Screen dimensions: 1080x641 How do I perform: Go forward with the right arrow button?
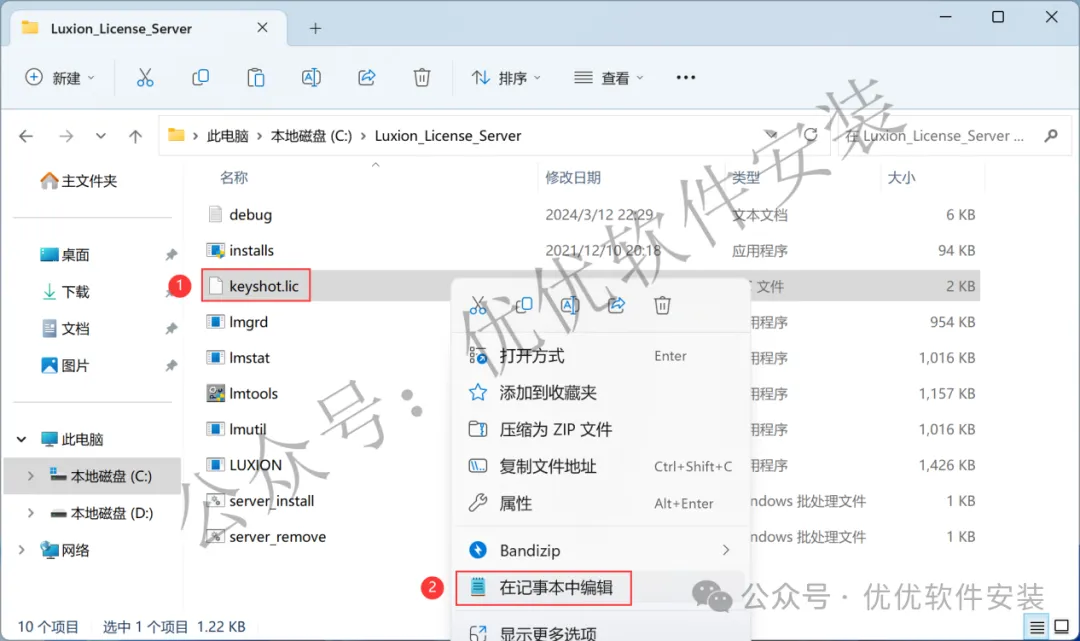[x=66, y=136]
